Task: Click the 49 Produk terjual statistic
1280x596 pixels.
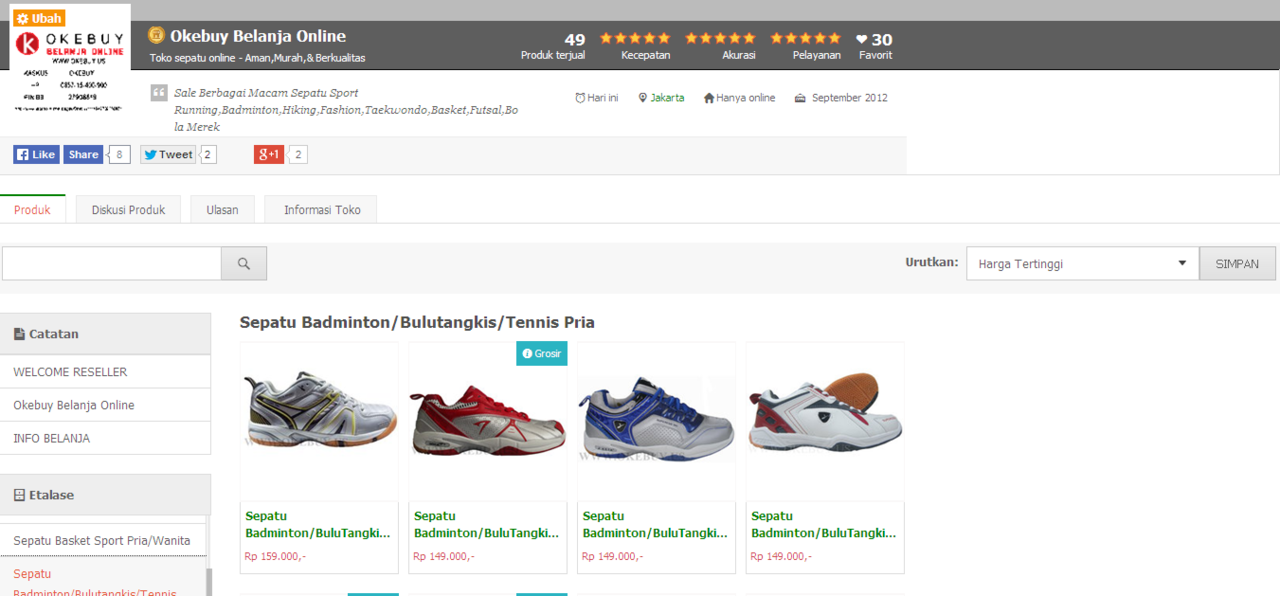Action: click(x=553, y=46)
